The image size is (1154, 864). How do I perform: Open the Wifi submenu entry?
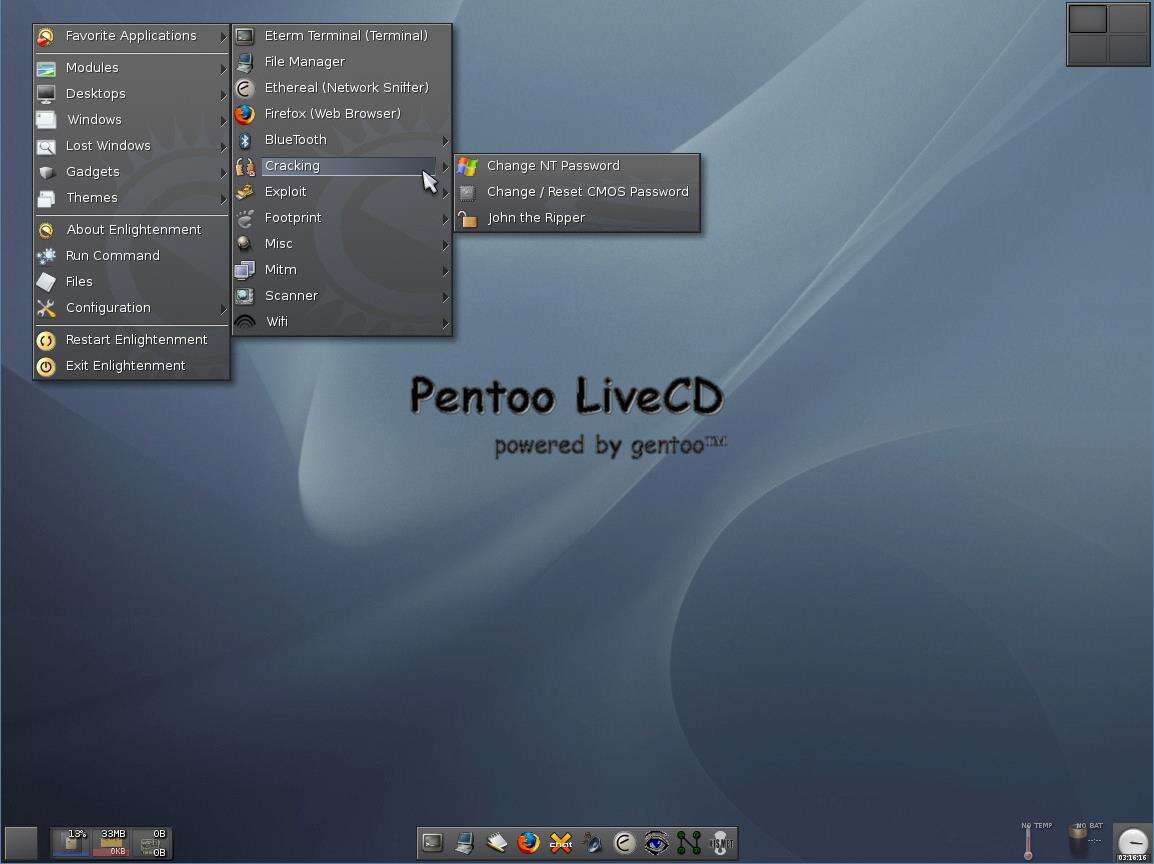[342, 322]
